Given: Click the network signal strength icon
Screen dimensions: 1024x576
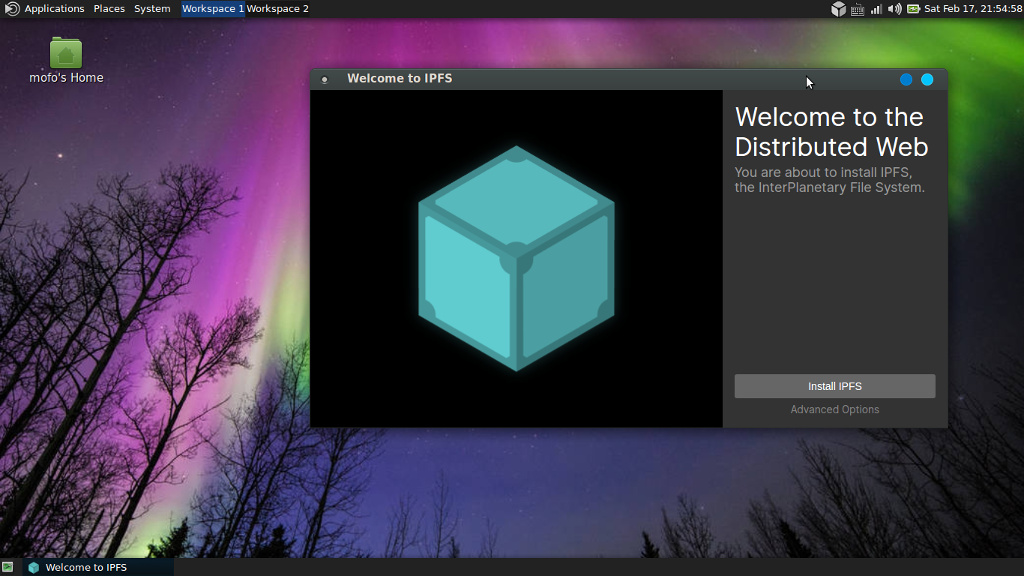Looking at the screenshot, I should 876,9.
